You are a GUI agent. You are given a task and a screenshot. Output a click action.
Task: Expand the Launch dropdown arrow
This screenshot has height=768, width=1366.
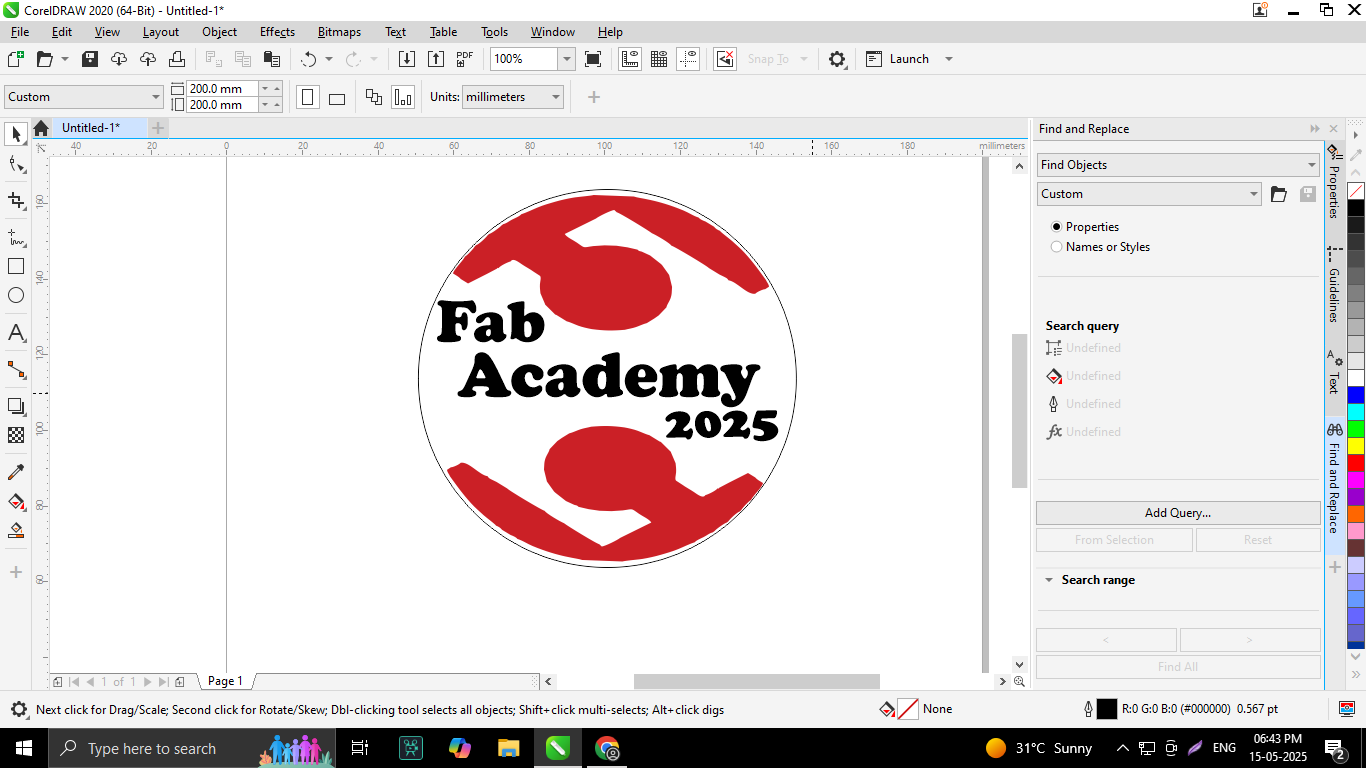949,59
